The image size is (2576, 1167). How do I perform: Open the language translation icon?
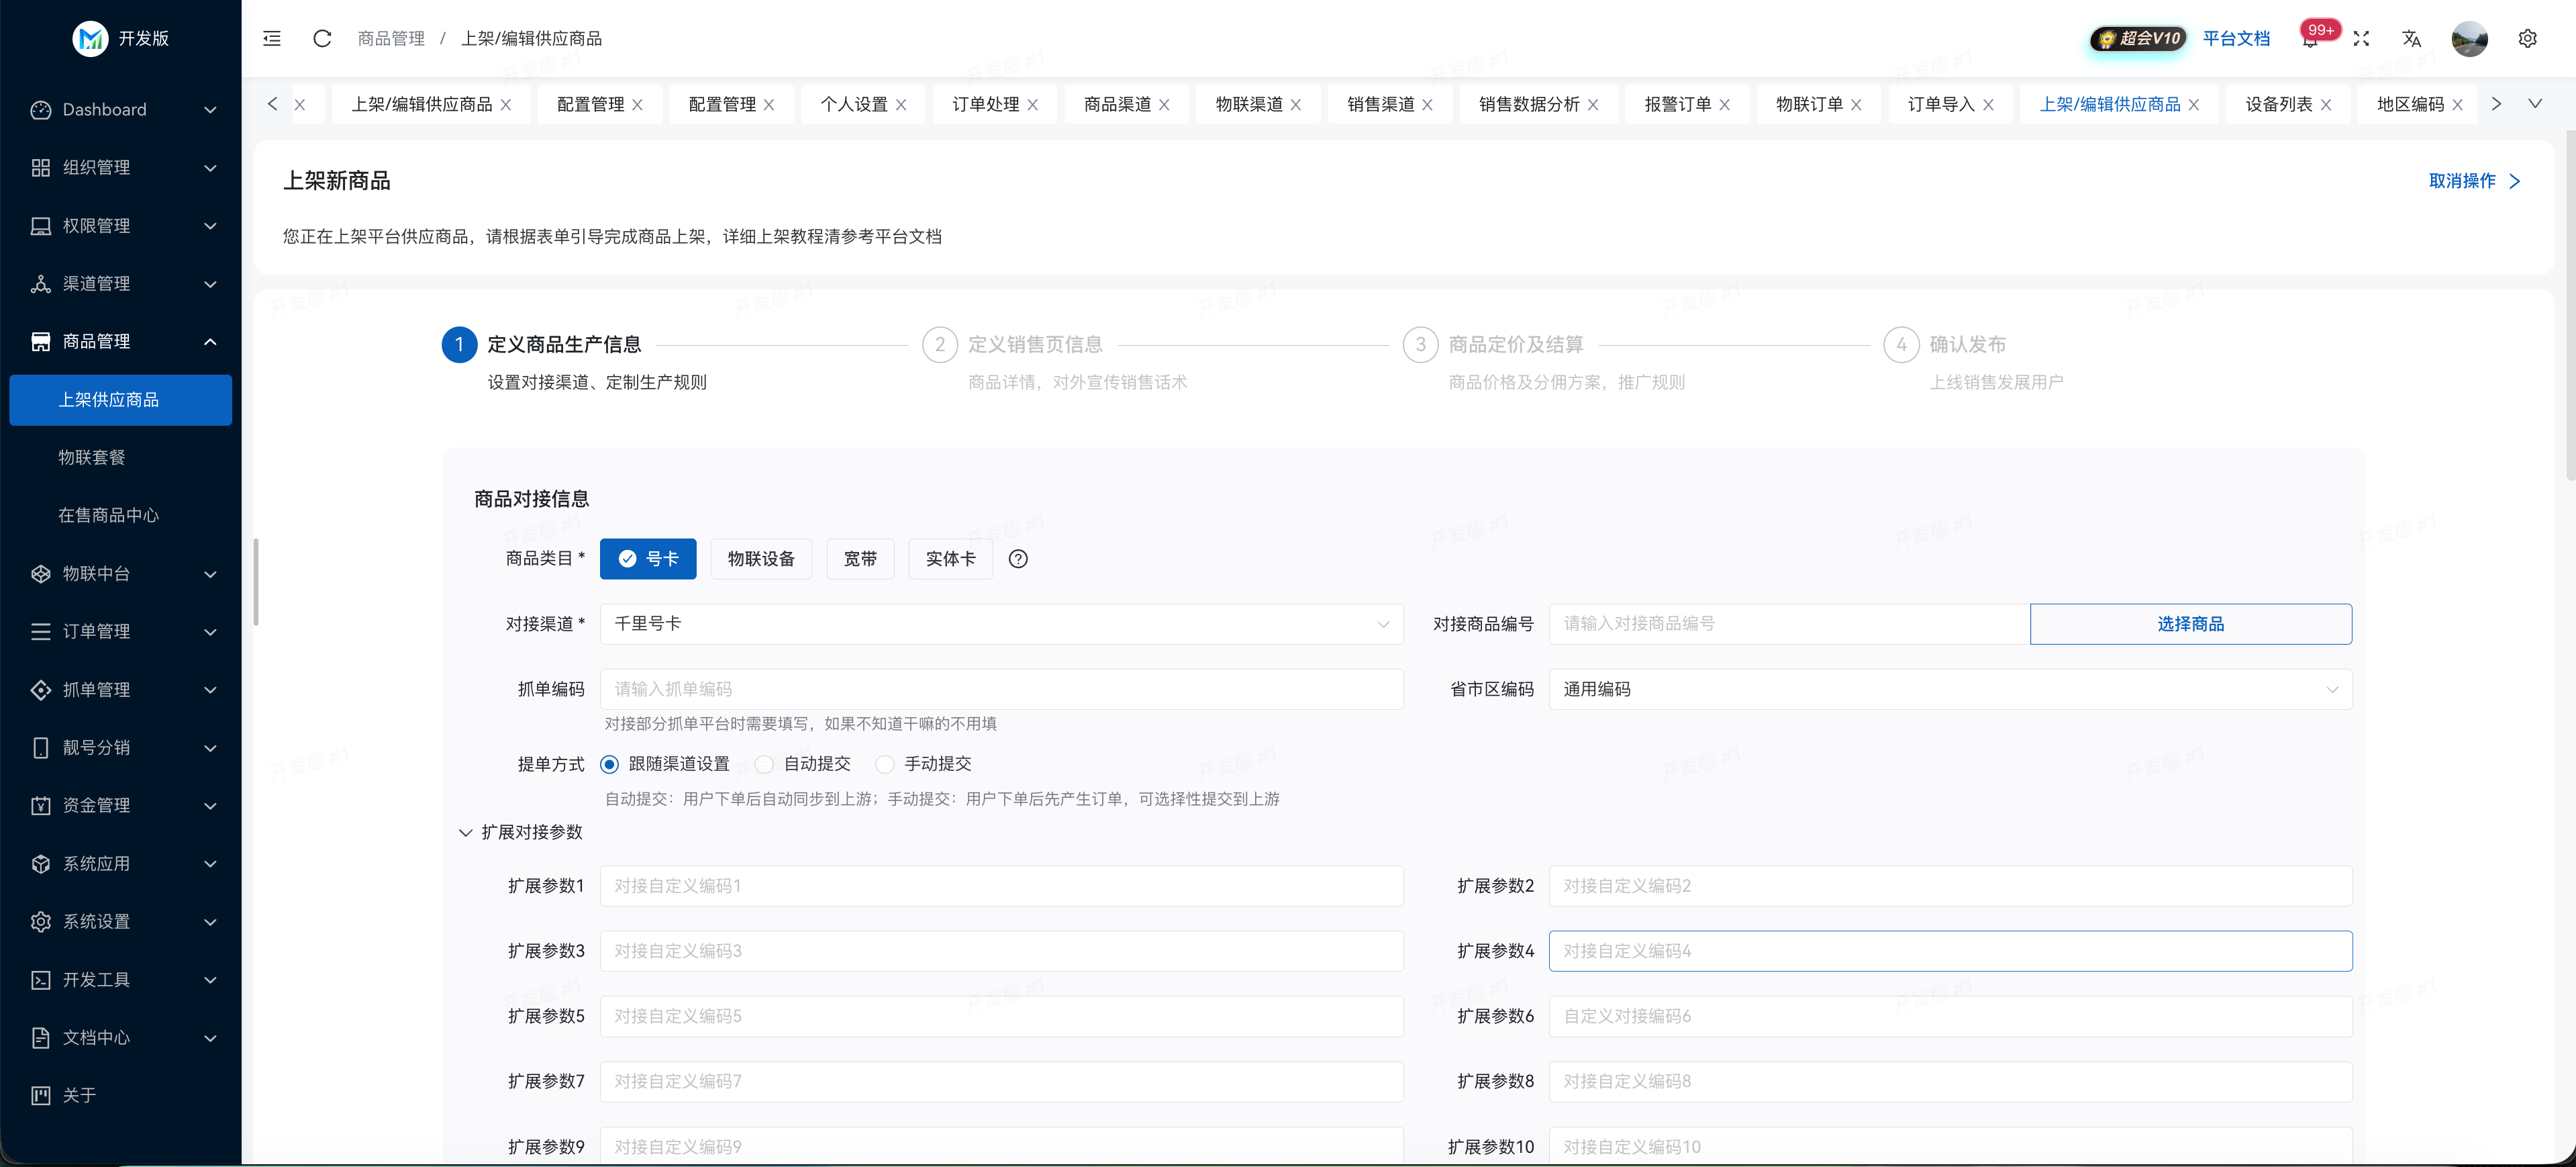(x=2411, y=38)
